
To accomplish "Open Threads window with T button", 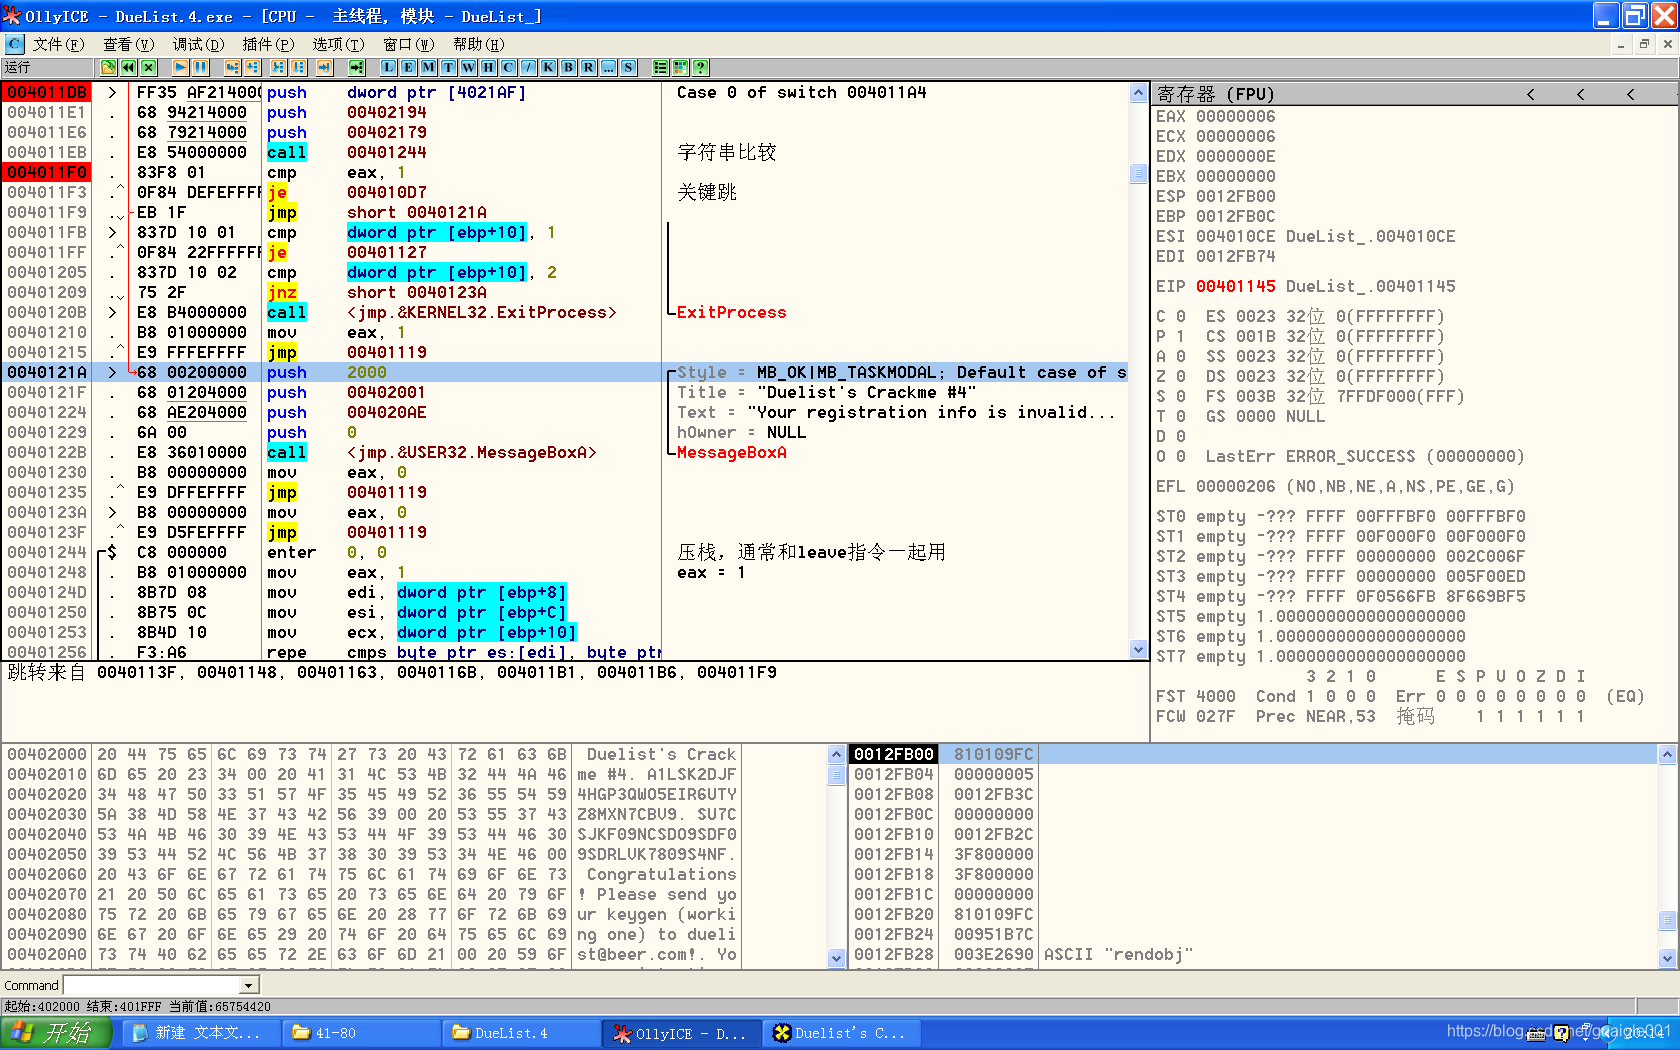I will click(x=448, y=67).
